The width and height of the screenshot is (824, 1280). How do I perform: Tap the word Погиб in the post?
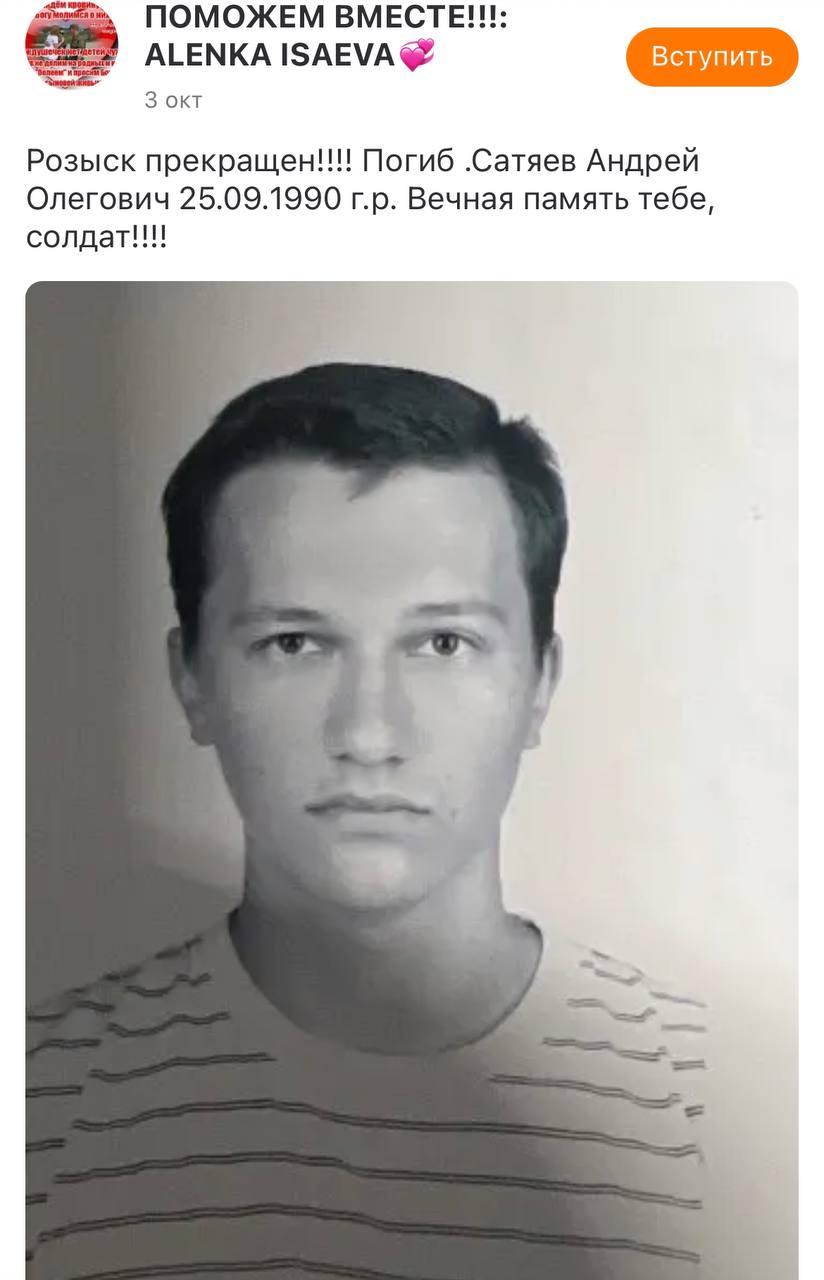coord(401,160)
